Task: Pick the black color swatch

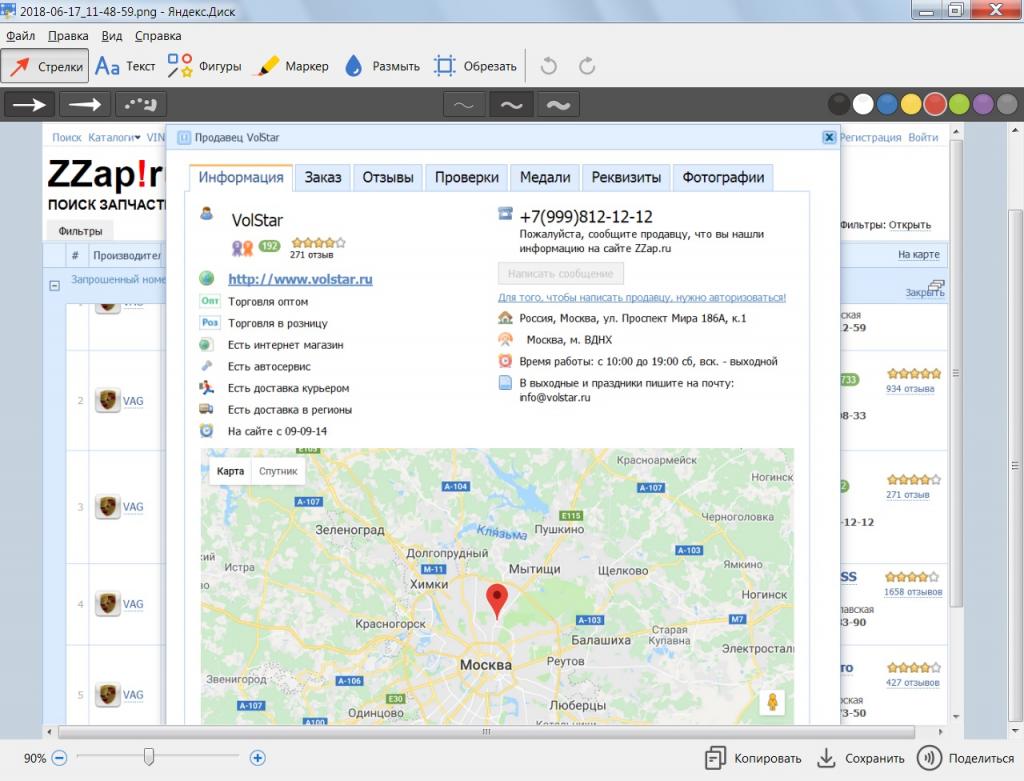Action: coord(839,104)
